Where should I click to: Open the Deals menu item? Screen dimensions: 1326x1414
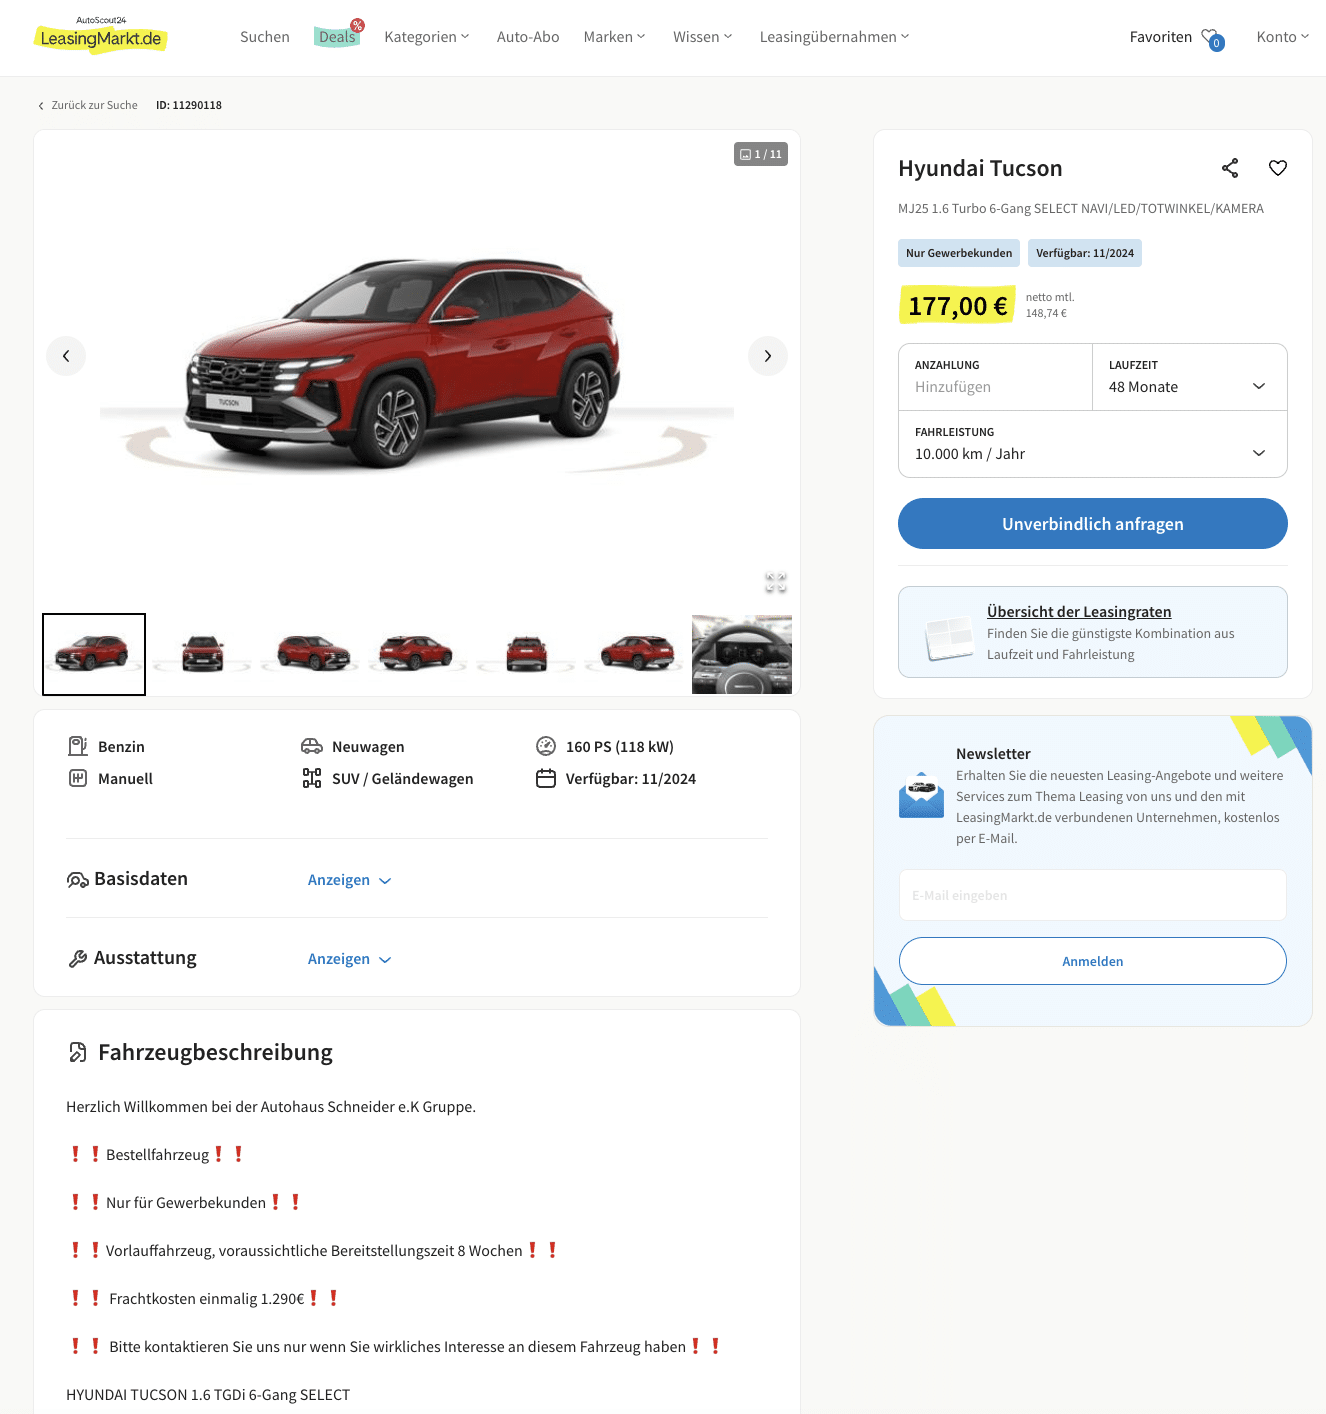(338, 37)
